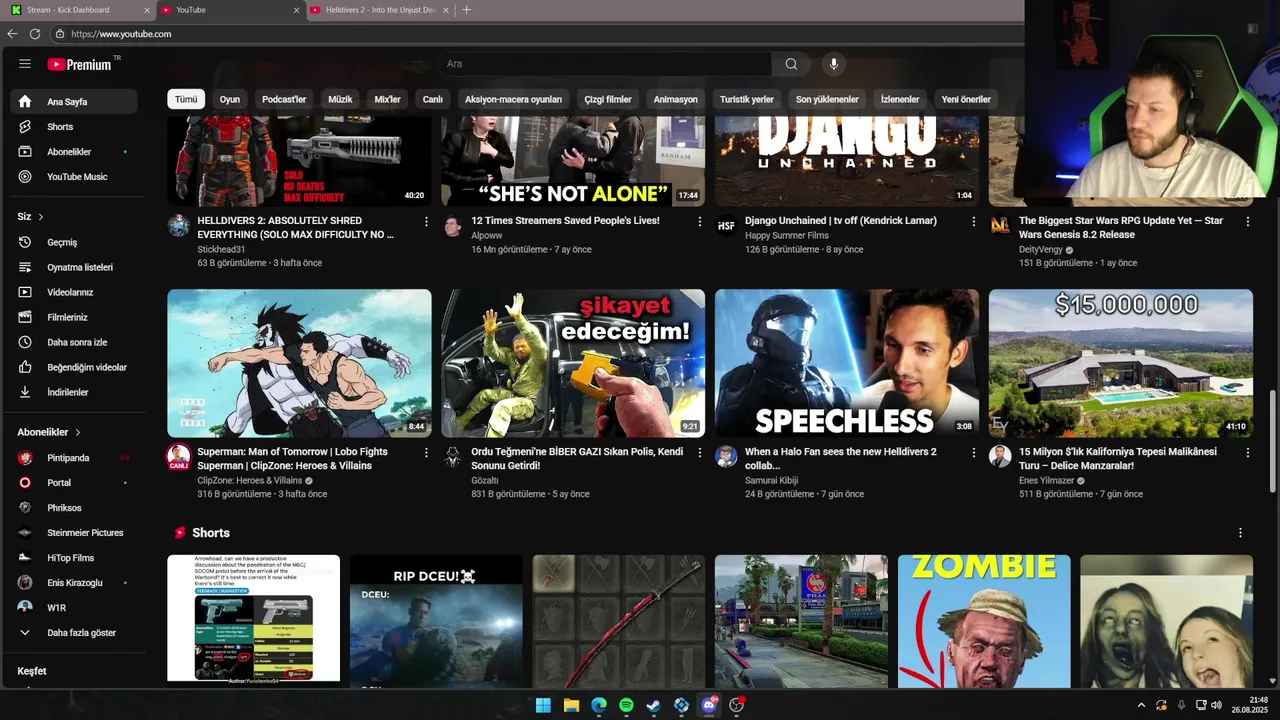Click the YouTube search field

(x=604, y=64)
